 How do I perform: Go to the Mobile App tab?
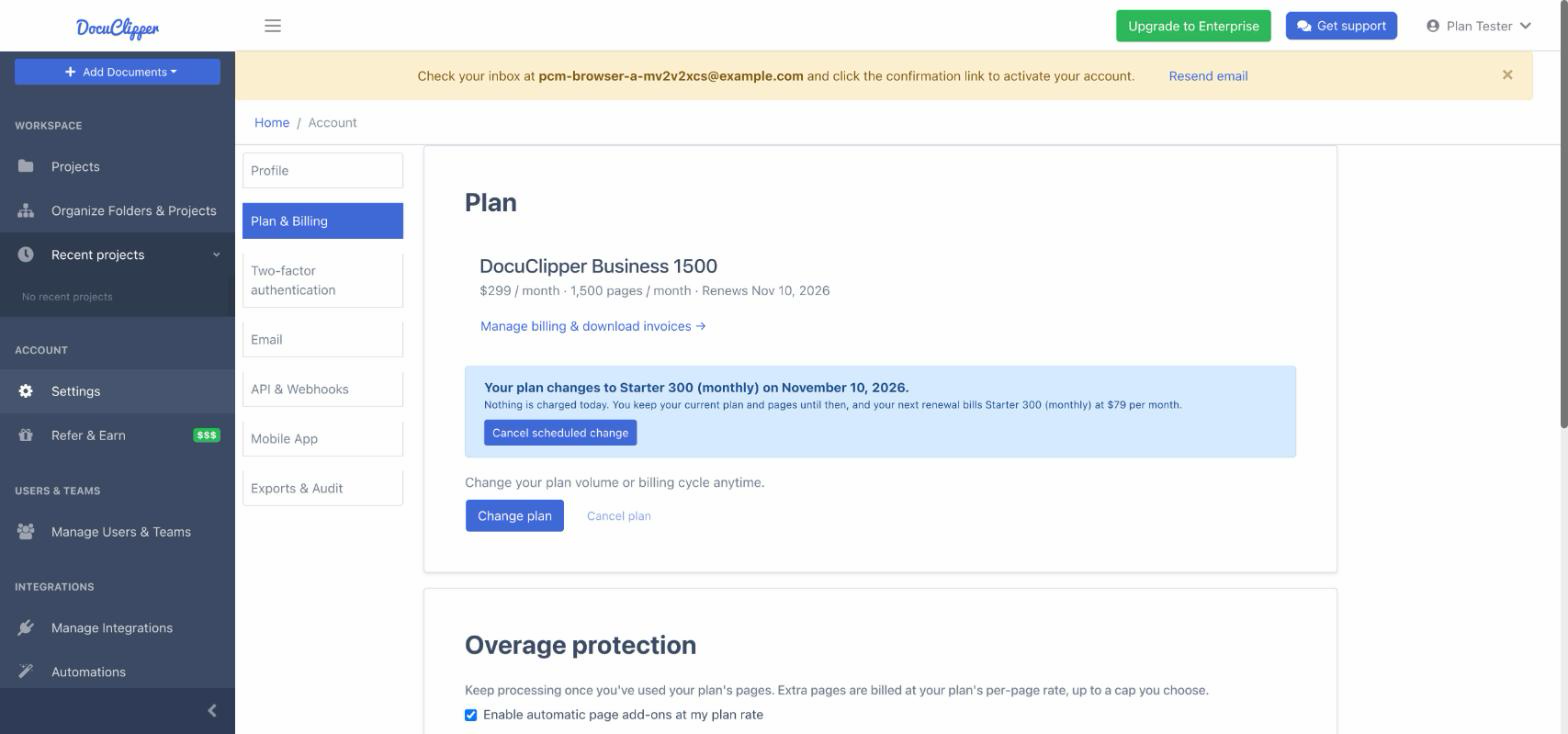pos(322,438)
